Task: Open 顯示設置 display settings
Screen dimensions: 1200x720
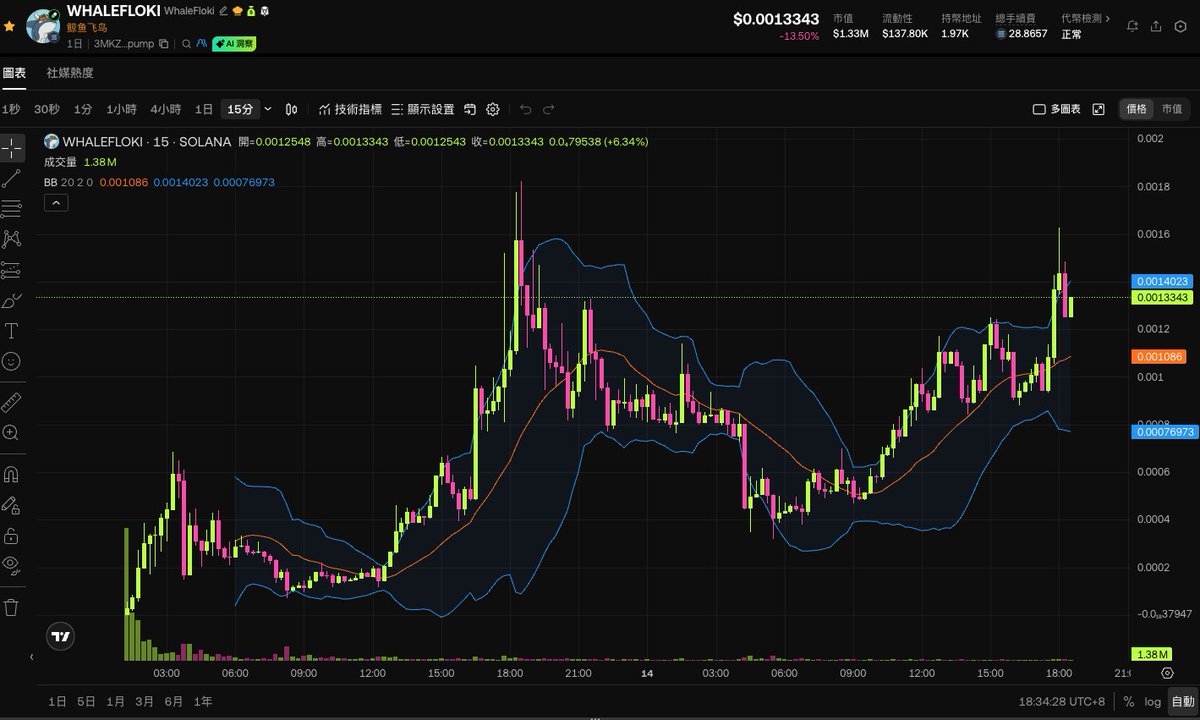Action: tap(423, 109)
